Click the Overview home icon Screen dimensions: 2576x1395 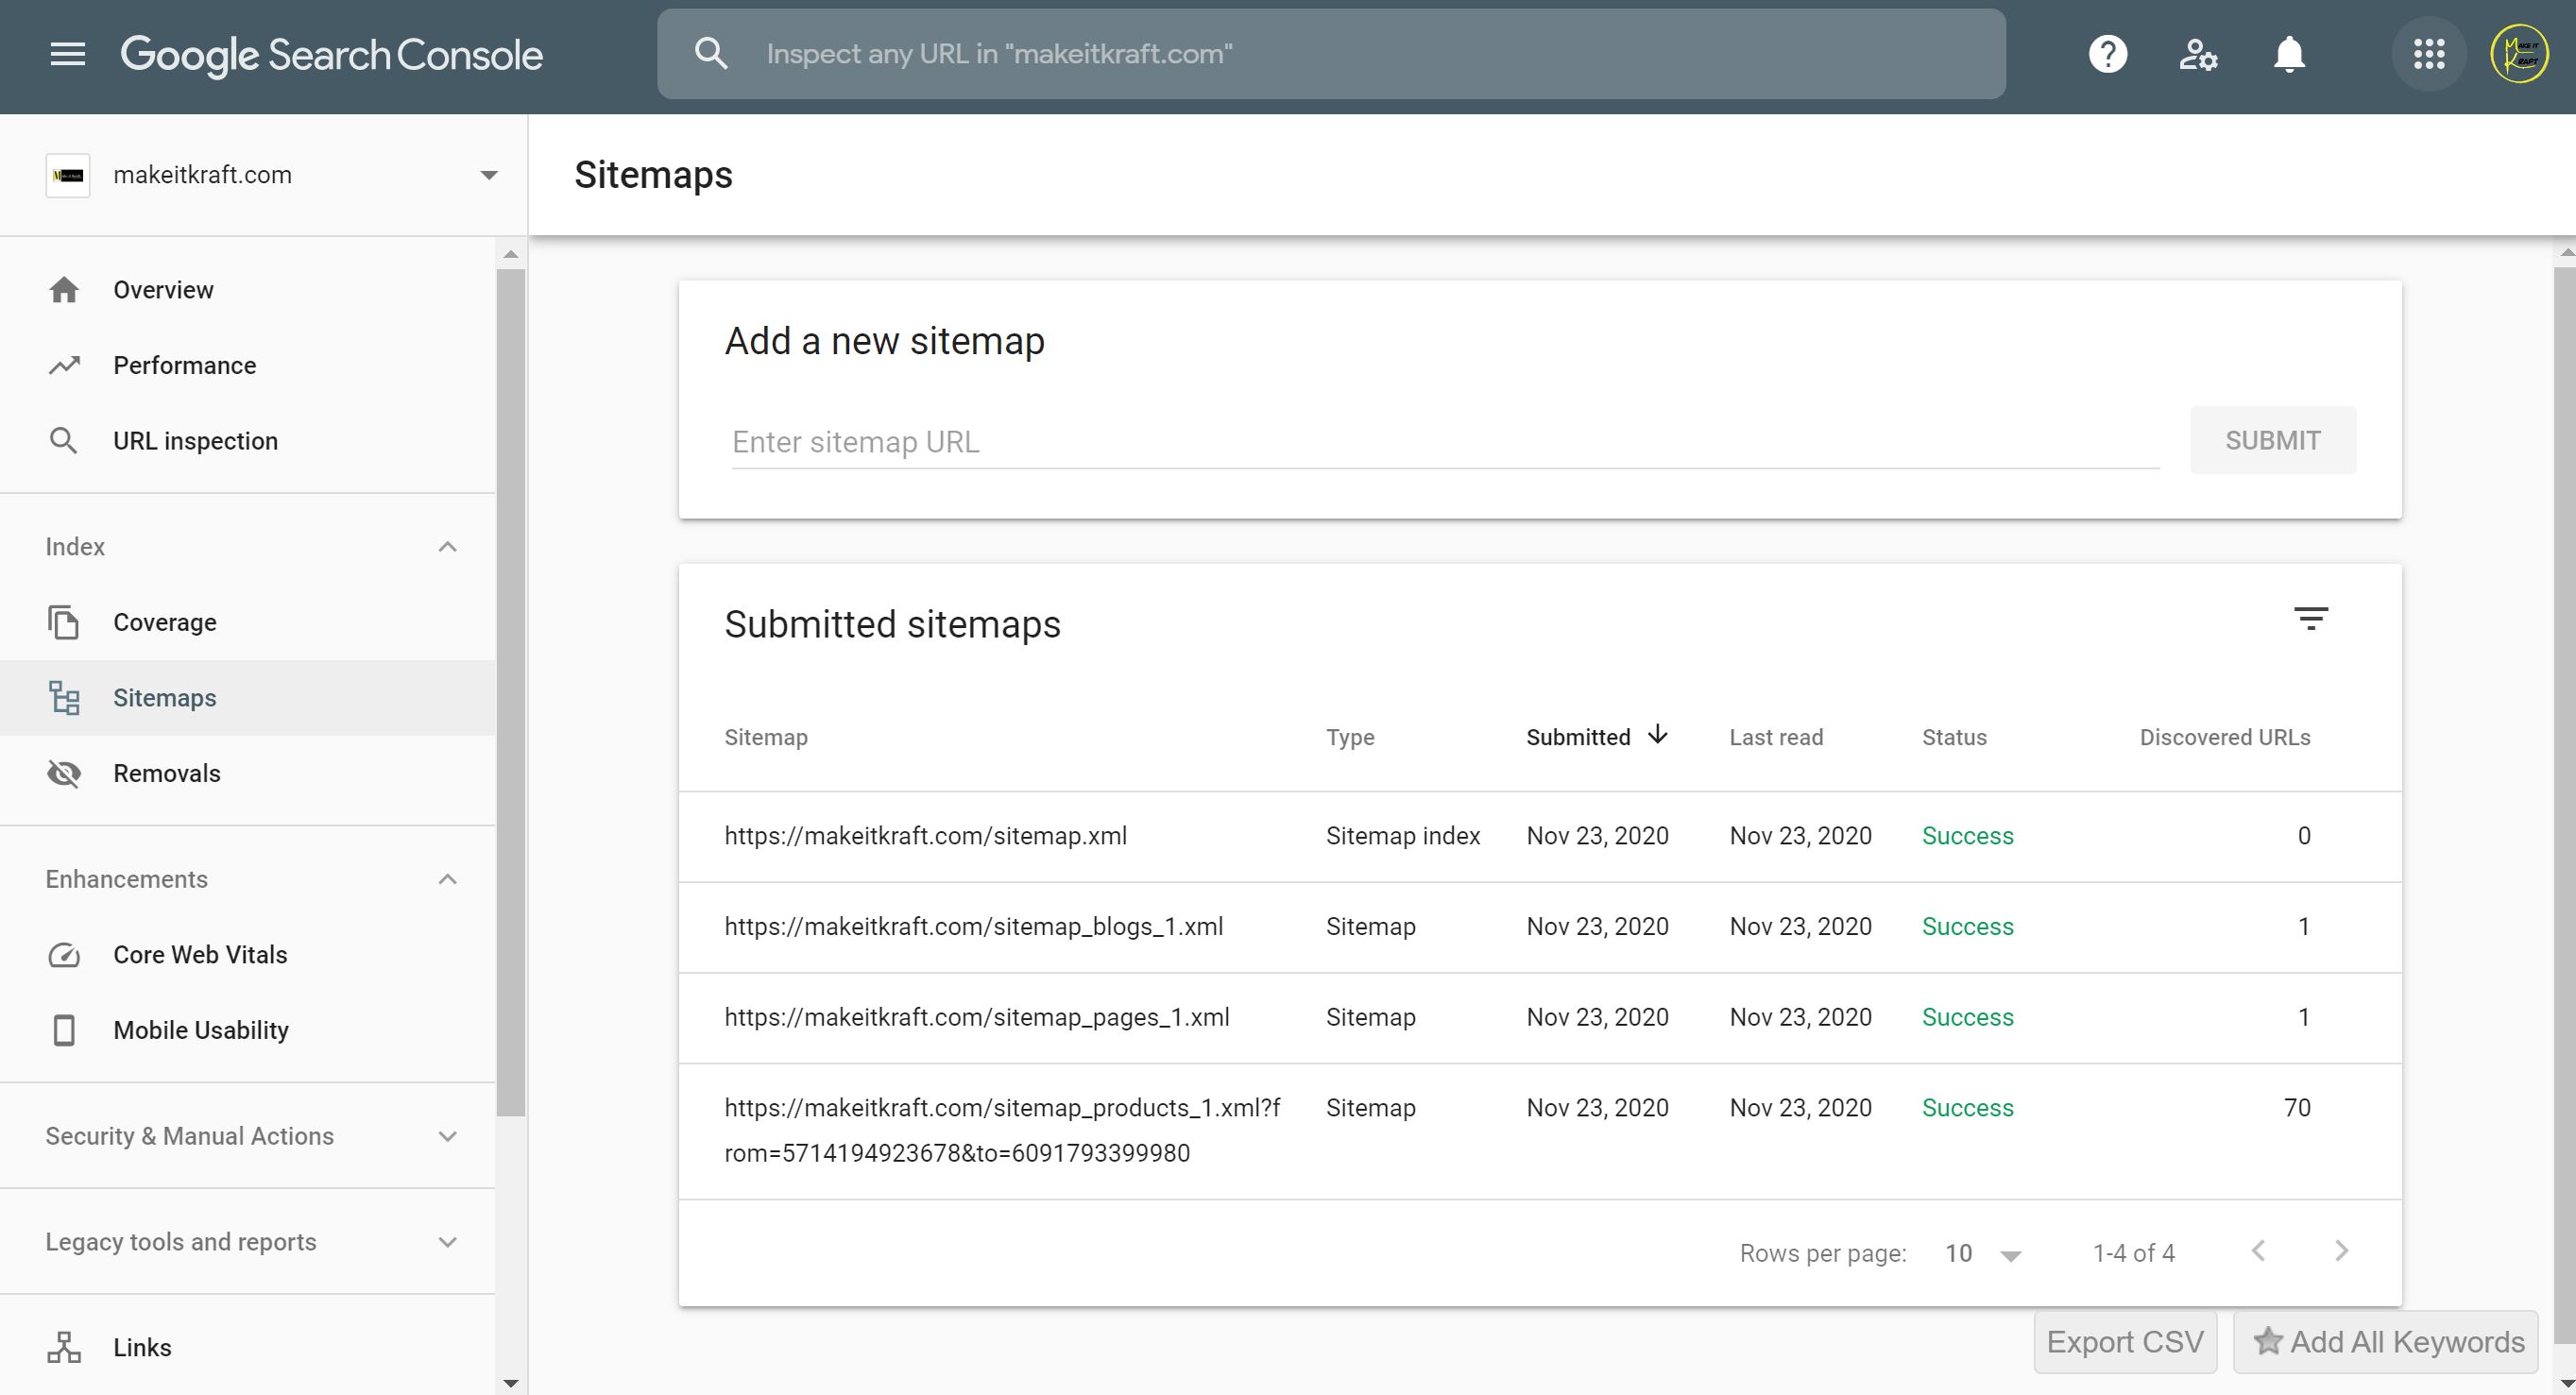[x=64, y=290]
